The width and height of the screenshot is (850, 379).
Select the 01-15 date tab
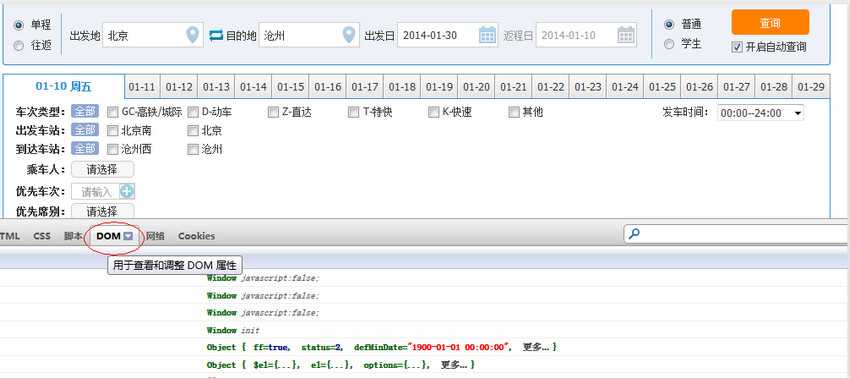click(x=291, y=87)
